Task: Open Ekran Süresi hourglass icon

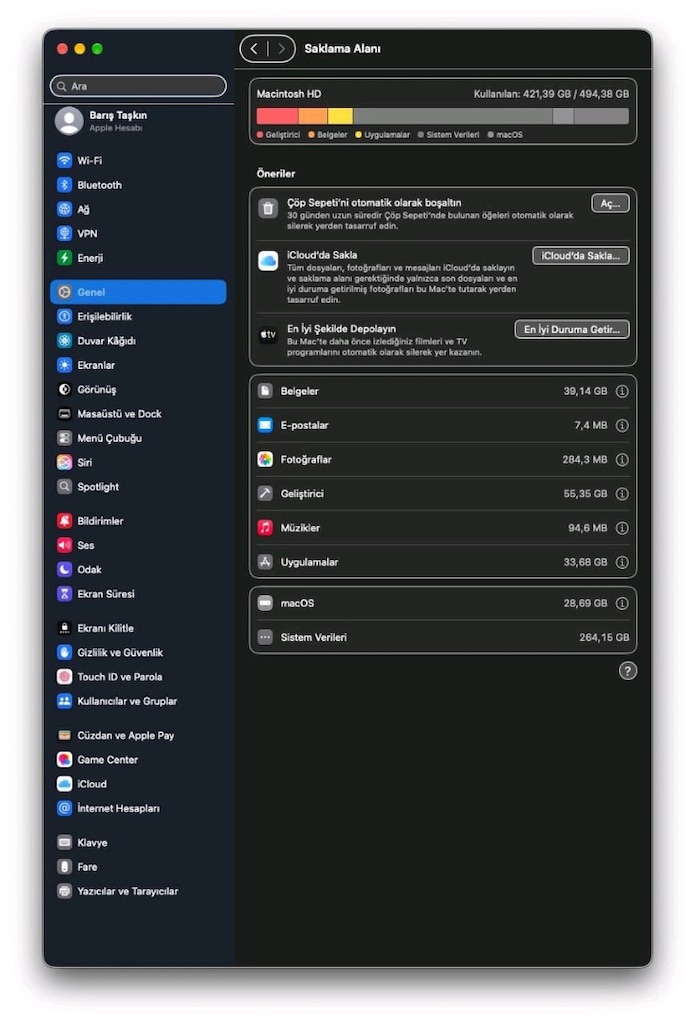Action: pyautogui.click(x=64, y=594)
